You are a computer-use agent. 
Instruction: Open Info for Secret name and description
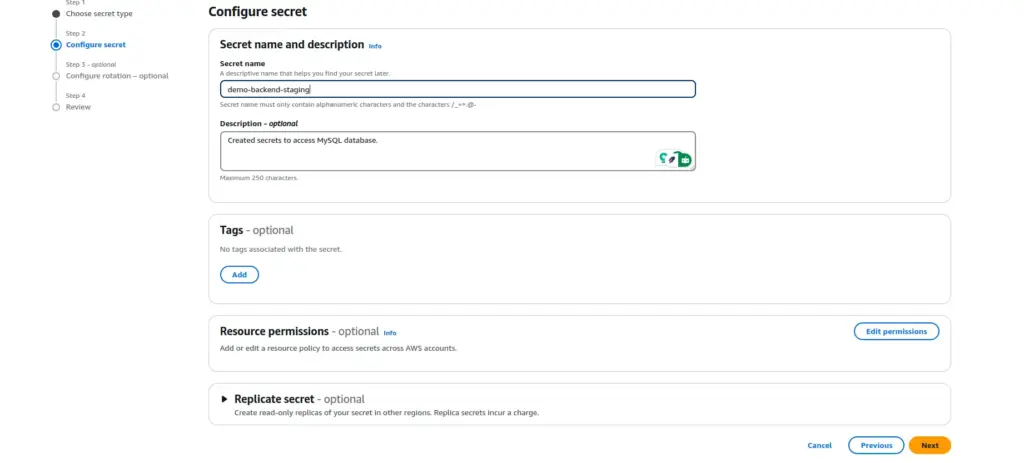point(375,46)
